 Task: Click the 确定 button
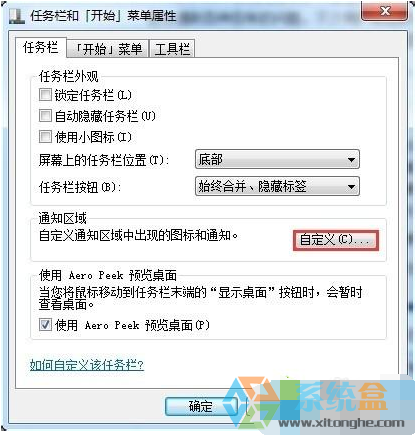pos(201,406)
